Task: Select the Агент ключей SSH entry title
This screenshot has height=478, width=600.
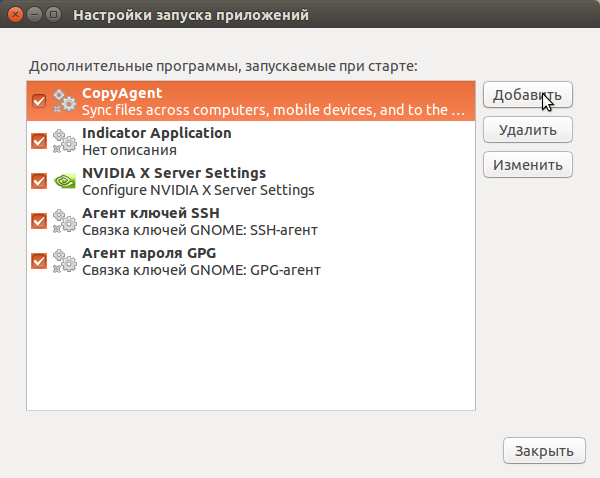Action: pyautogui.click(x=151, y=213)
